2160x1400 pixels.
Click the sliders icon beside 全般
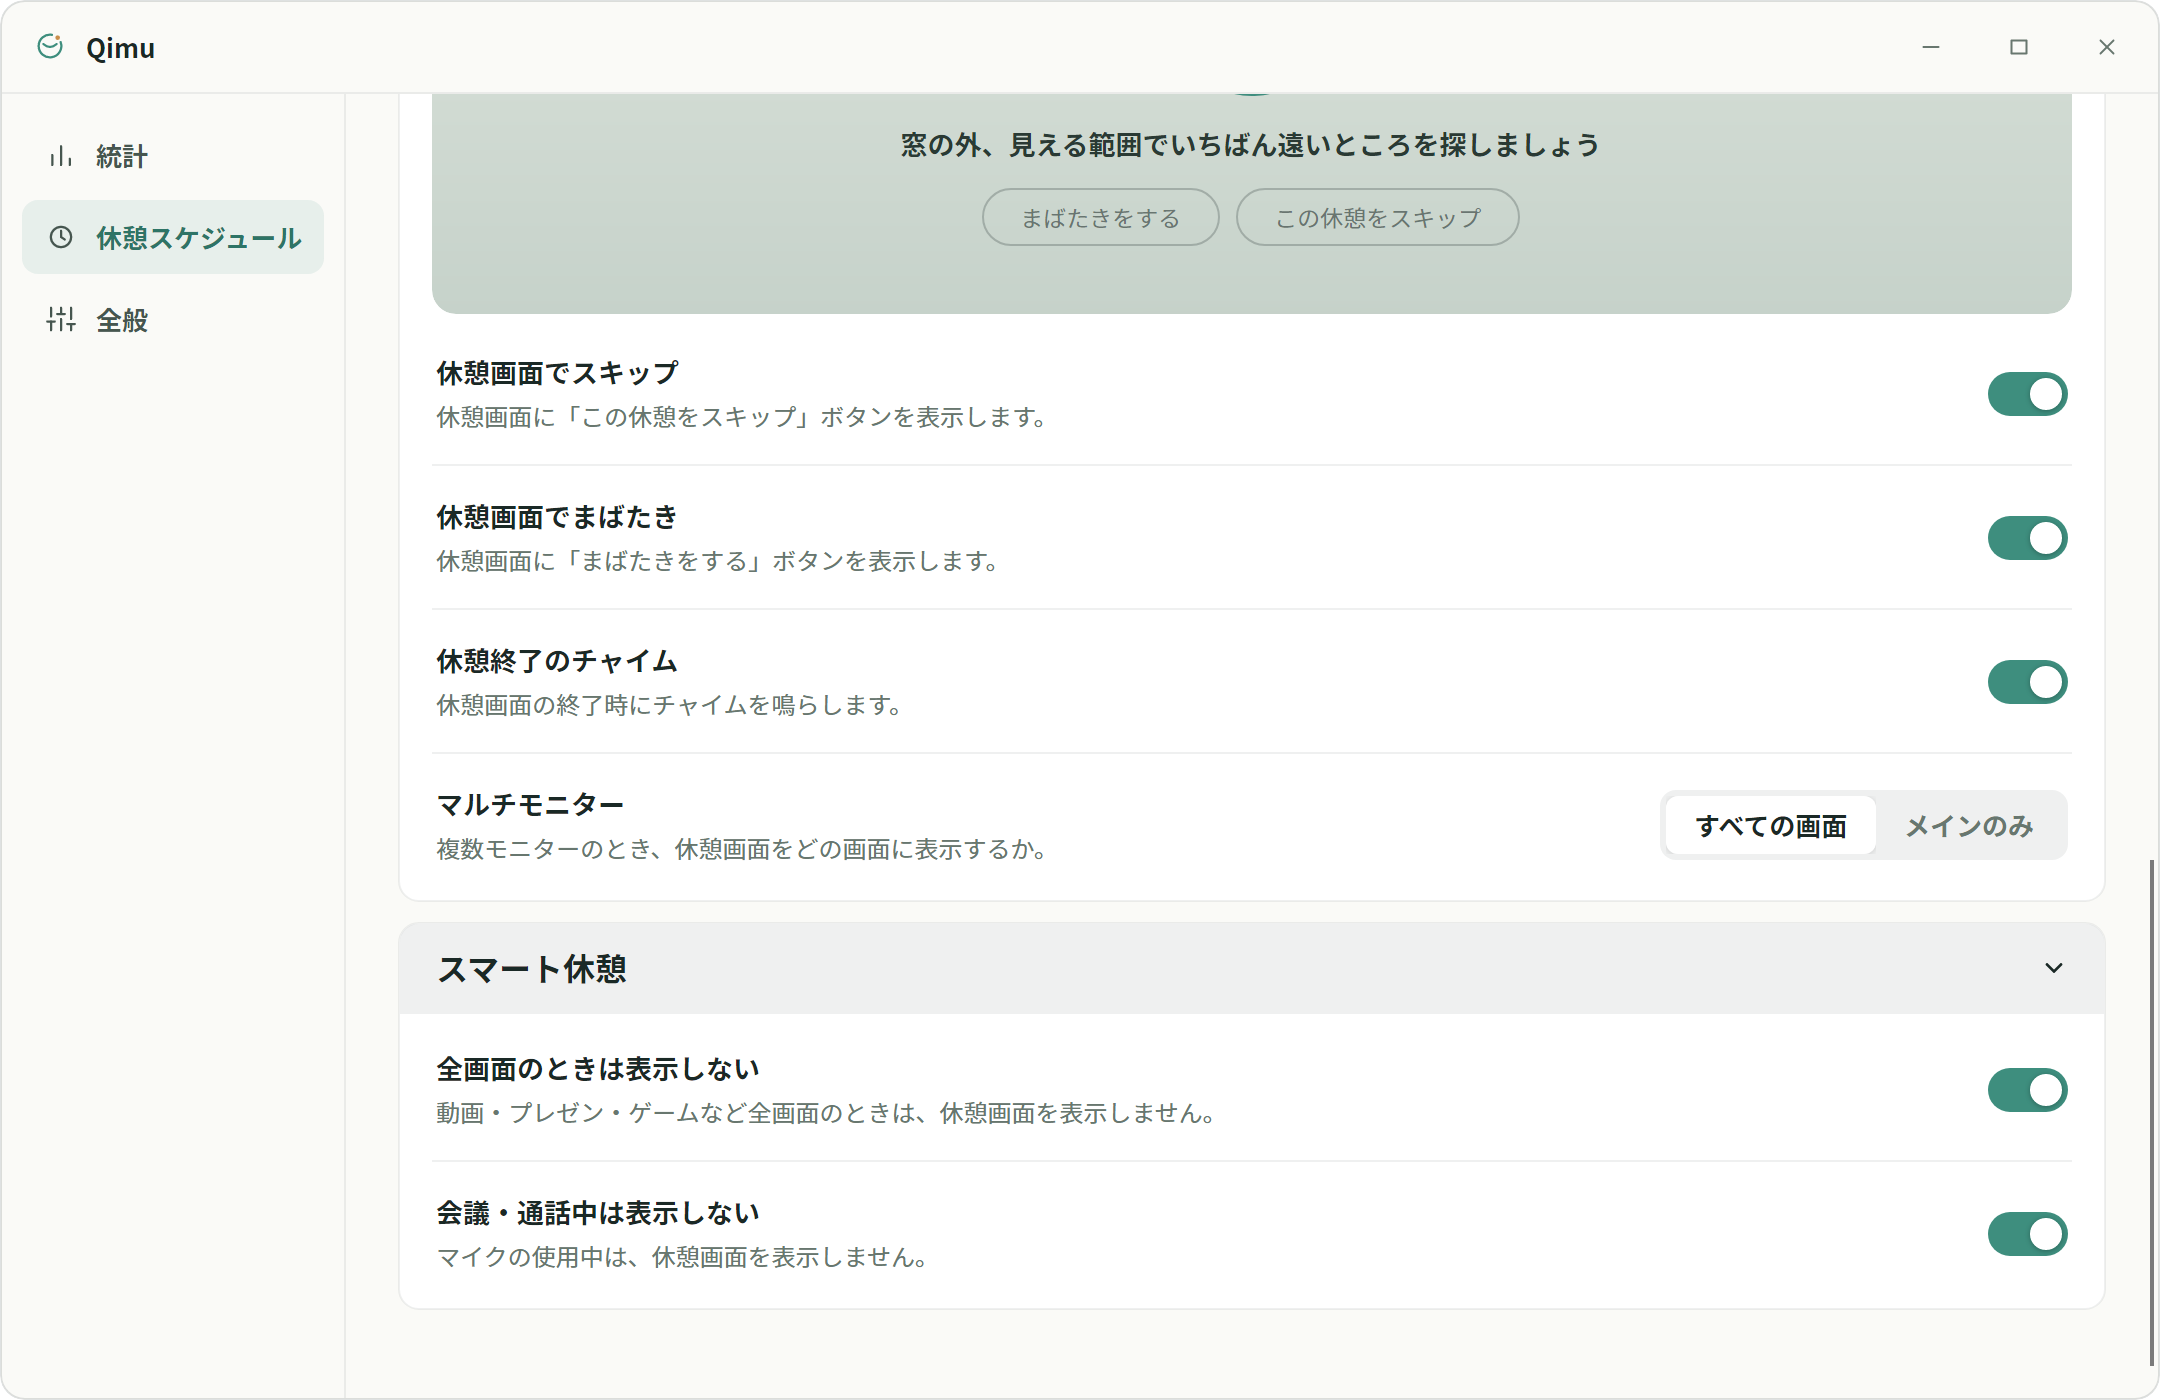click(61, 319)
